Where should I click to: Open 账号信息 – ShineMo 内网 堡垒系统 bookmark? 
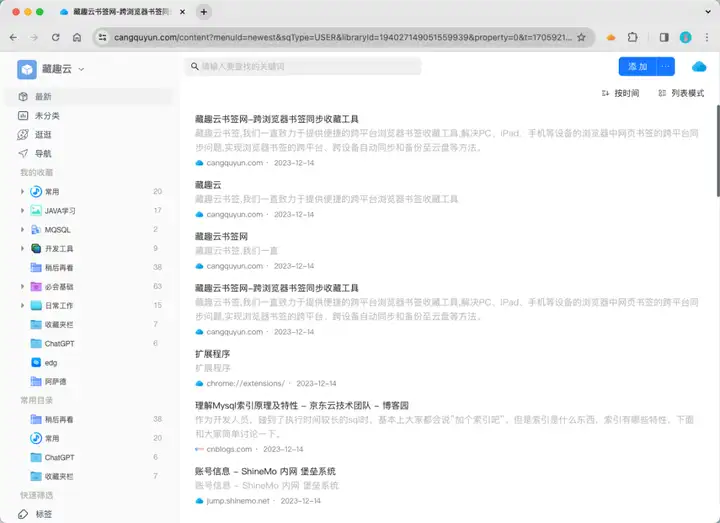point(265,471)
